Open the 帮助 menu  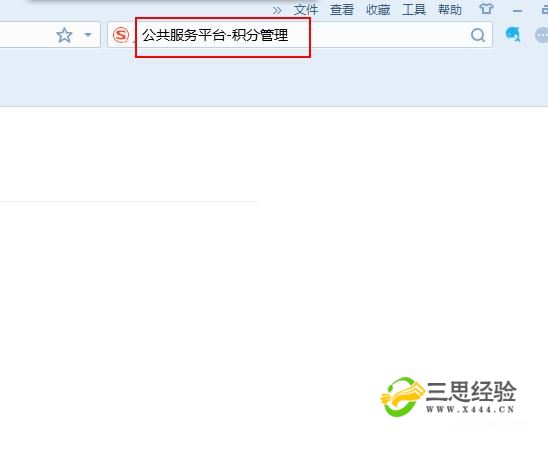pos(450,9)
